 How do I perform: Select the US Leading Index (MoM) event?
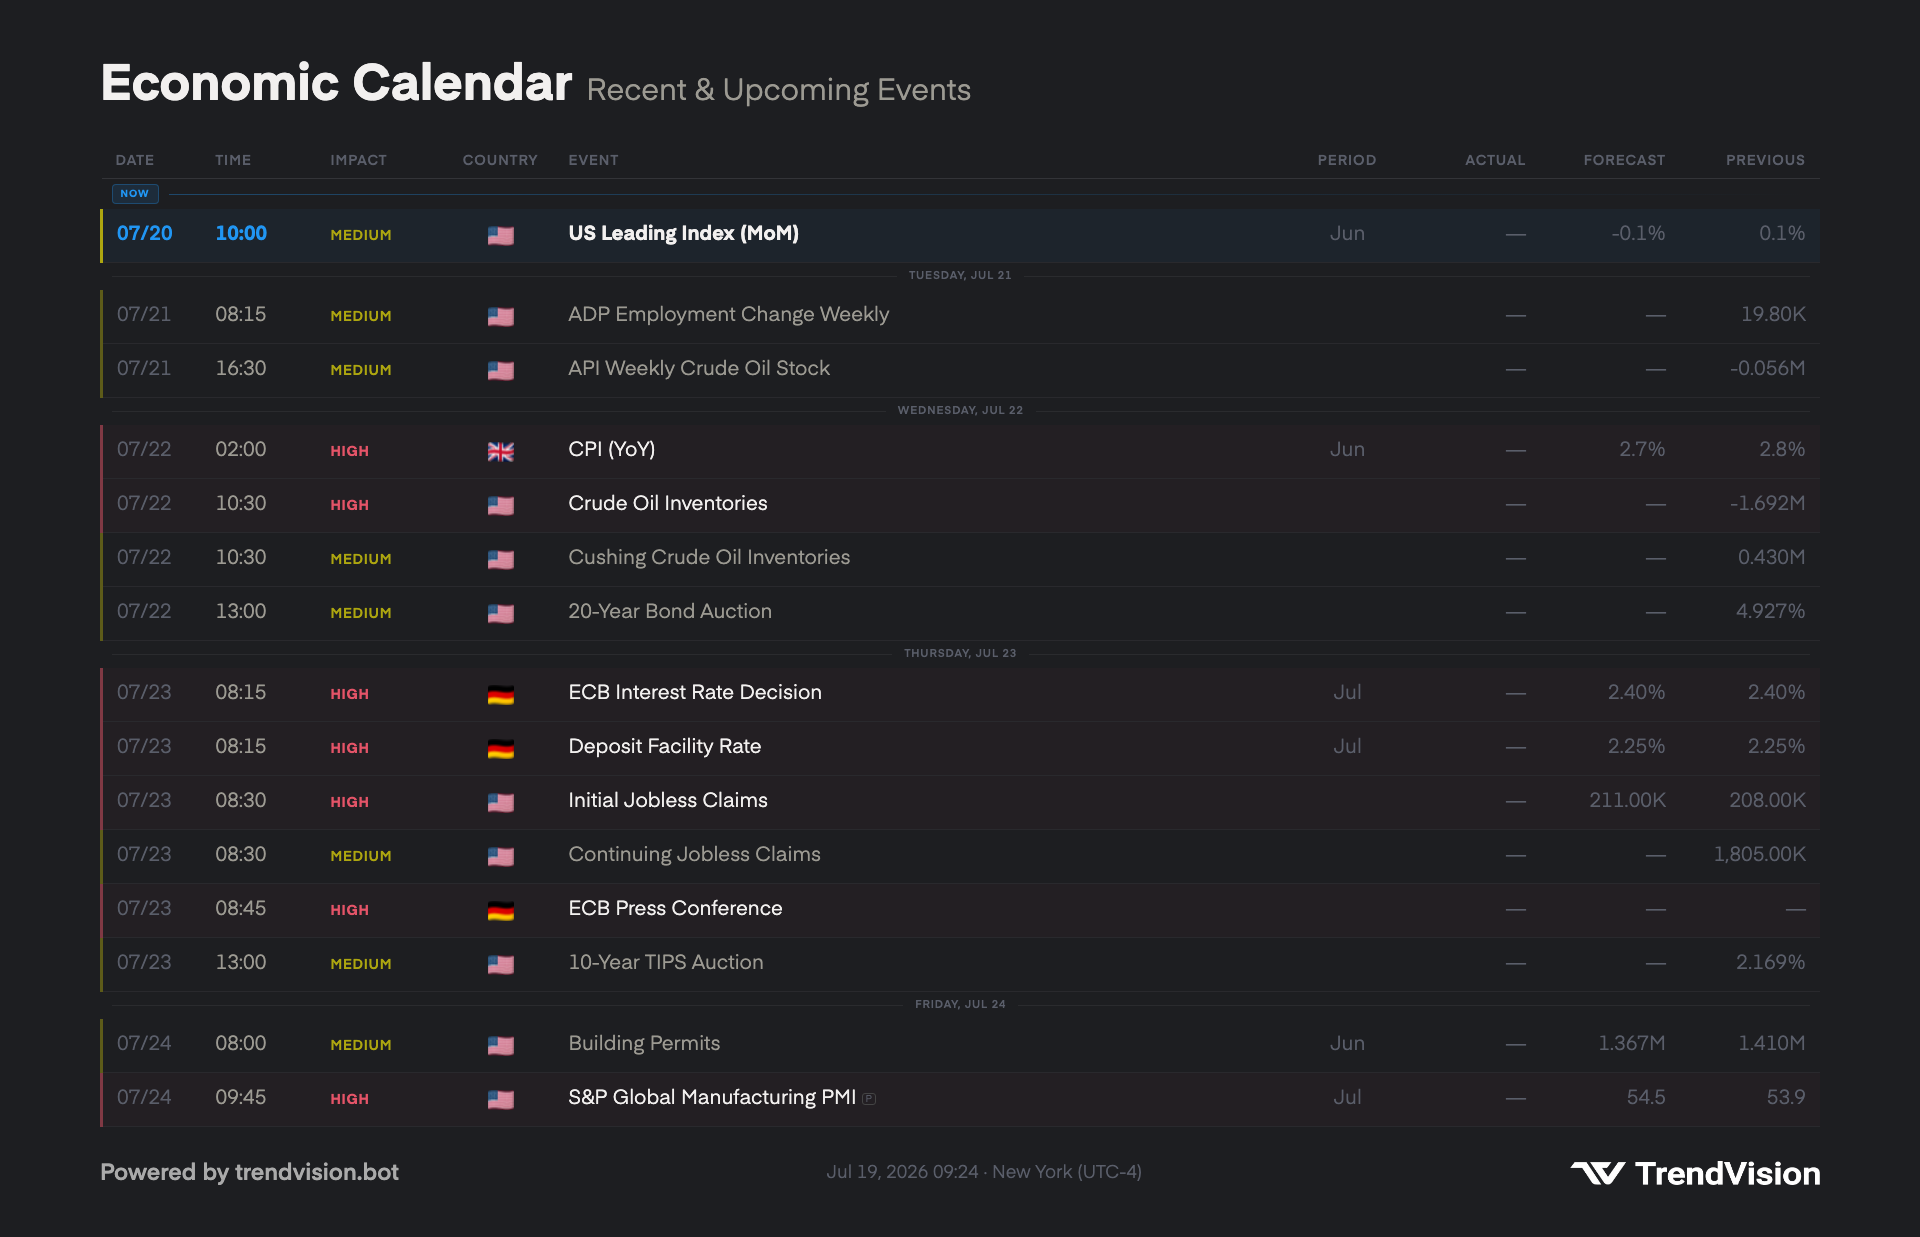(683, 233)
